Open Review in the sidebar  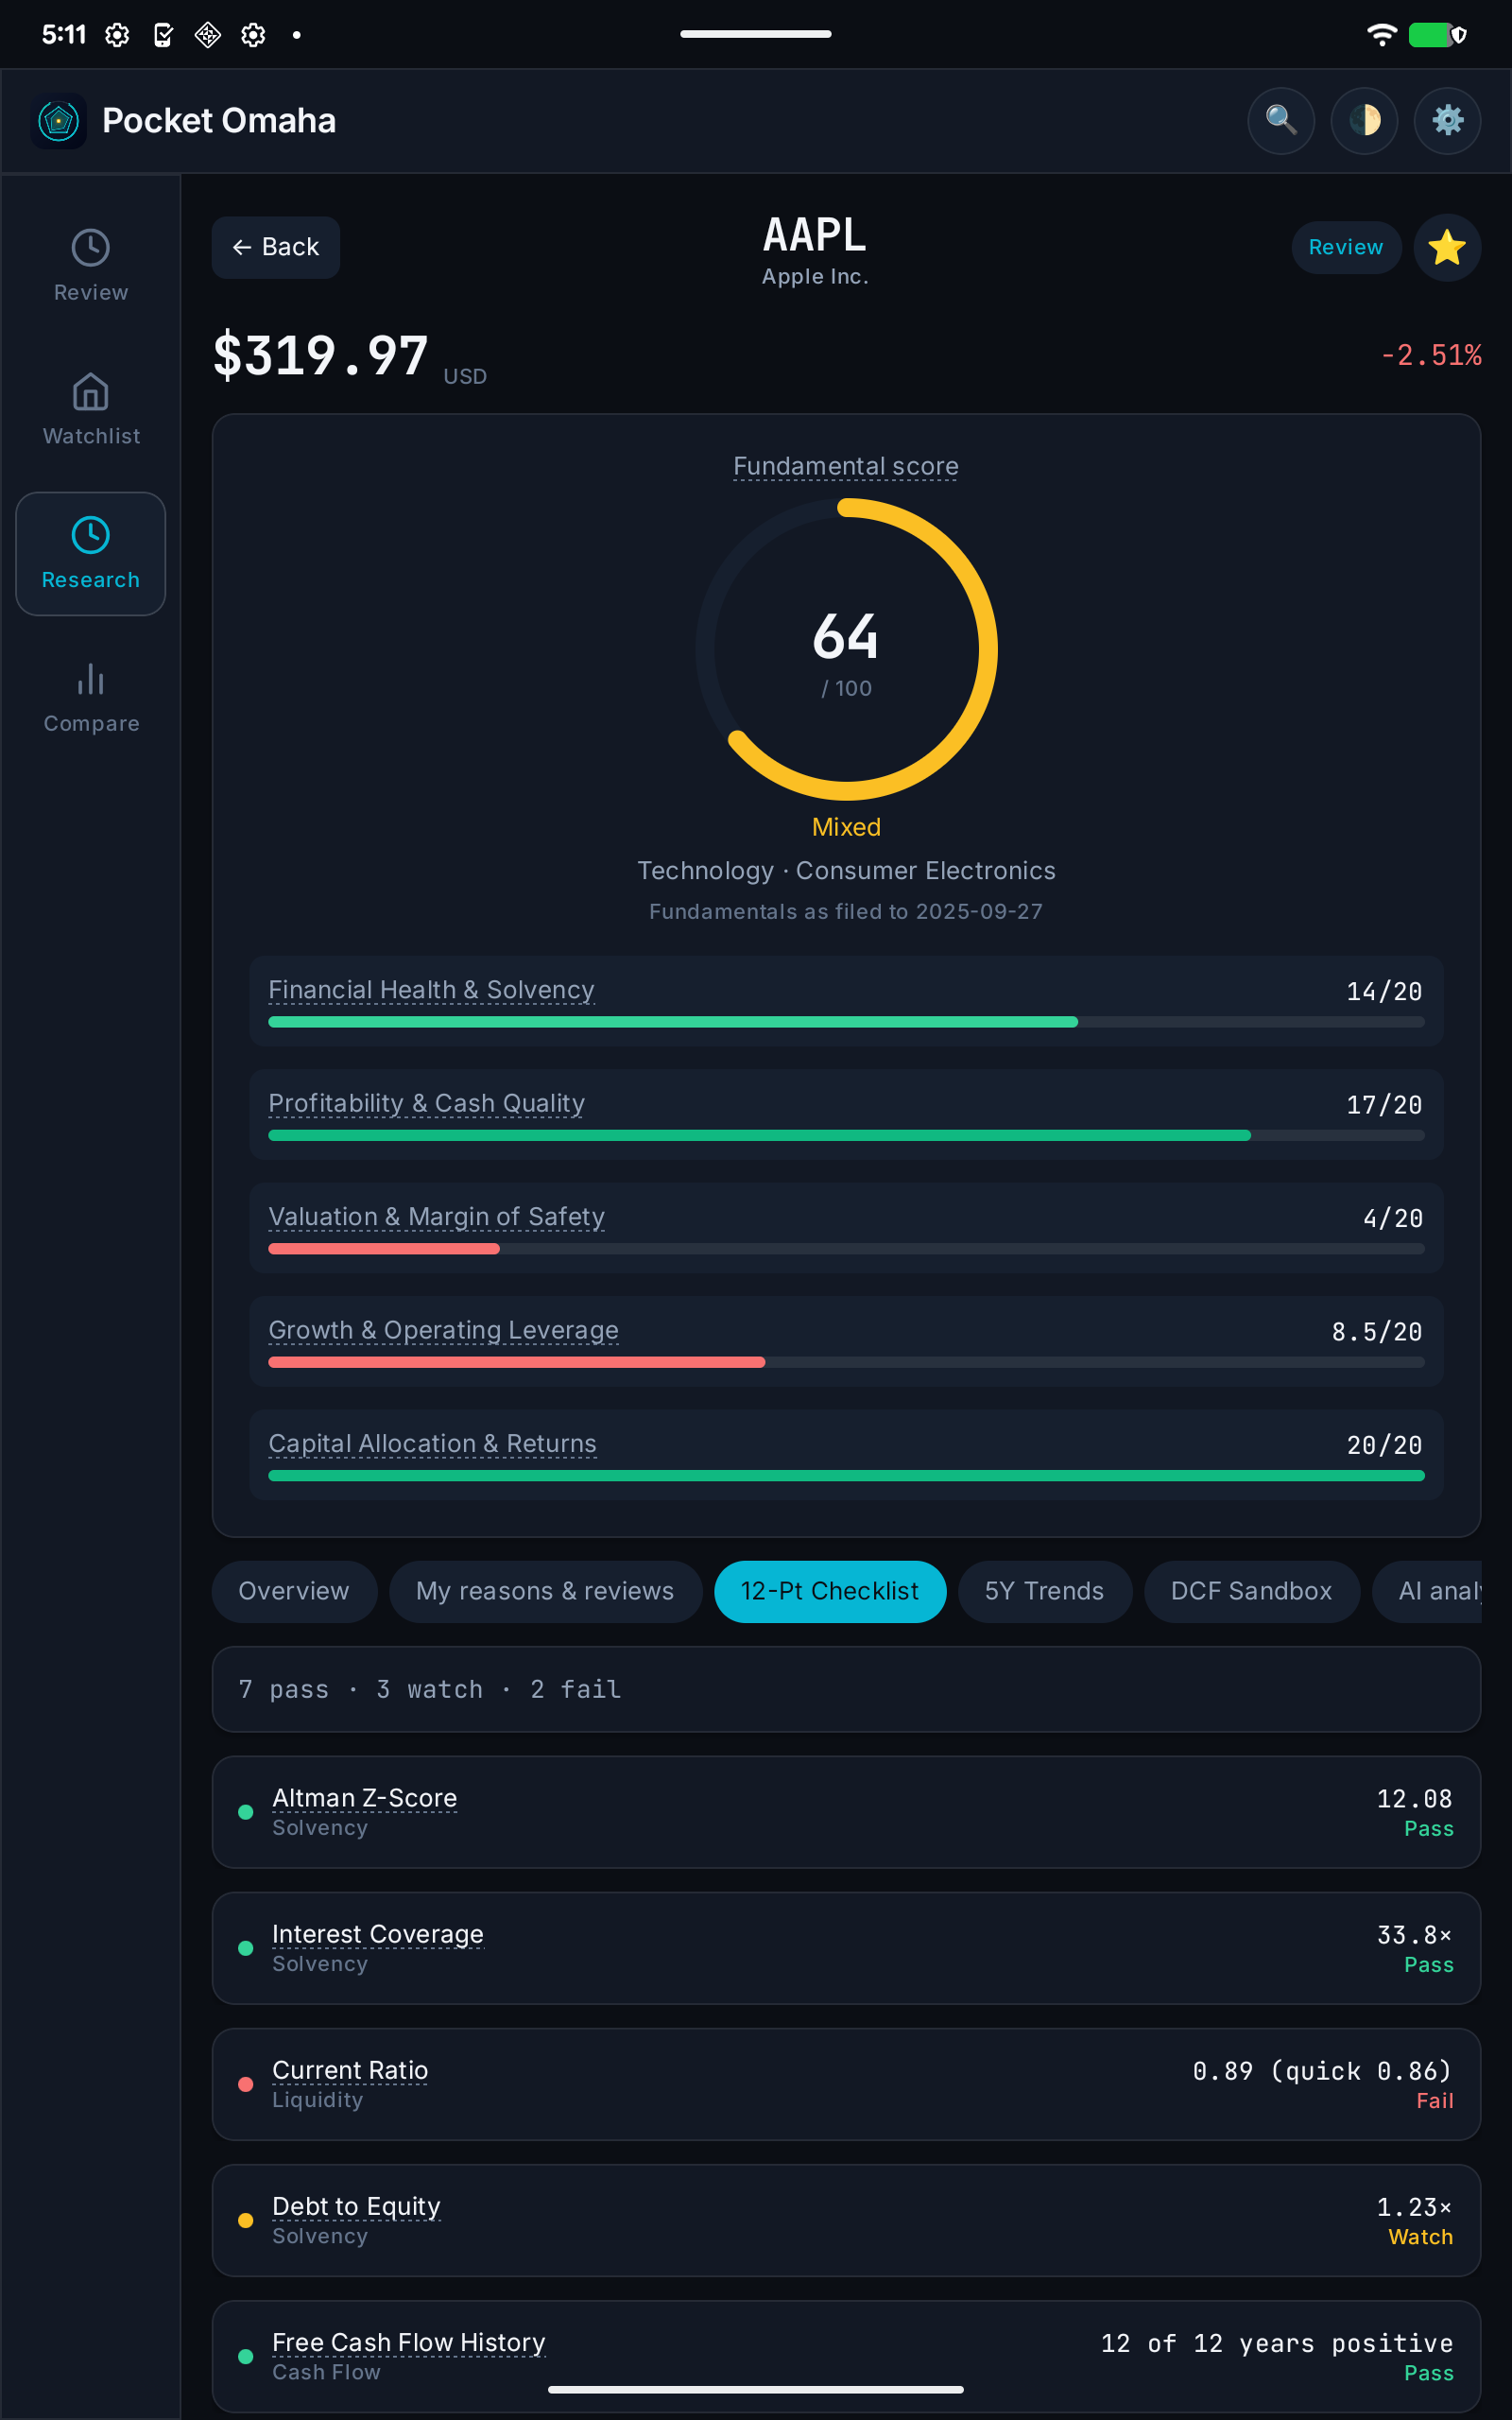(x=91, y=266)
